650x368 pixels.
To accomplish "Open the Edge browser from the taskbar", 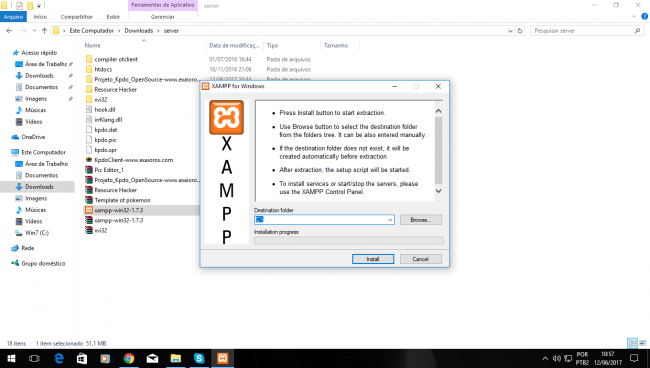I will [59, 358].
